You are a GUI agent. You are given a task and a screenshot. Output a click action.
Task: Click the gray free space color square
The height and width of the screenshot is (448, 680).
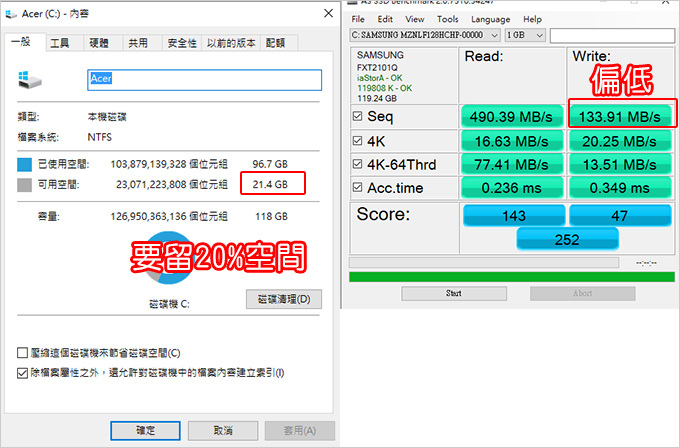[x=24, y=185]
